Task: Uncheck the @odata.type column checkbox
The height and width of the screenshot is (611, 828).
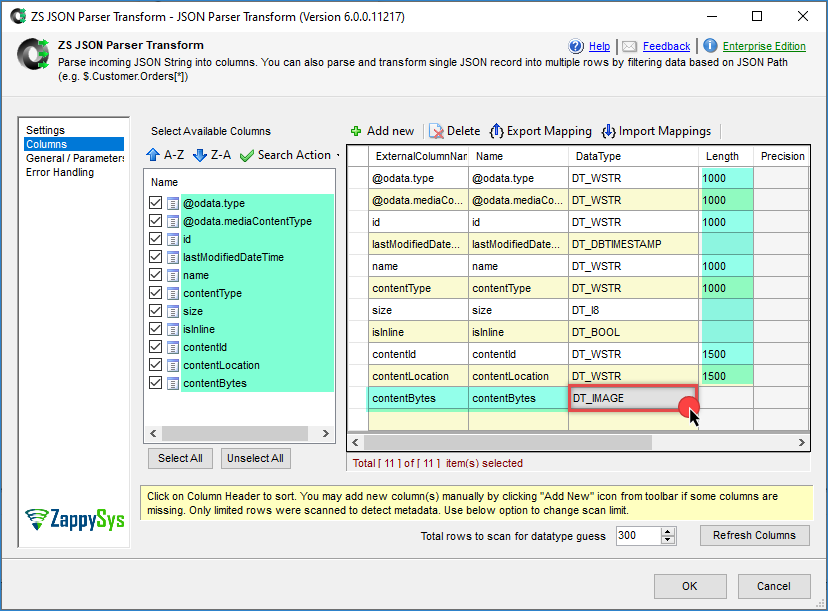Action: pyautogui.click(x=155, y=203)
